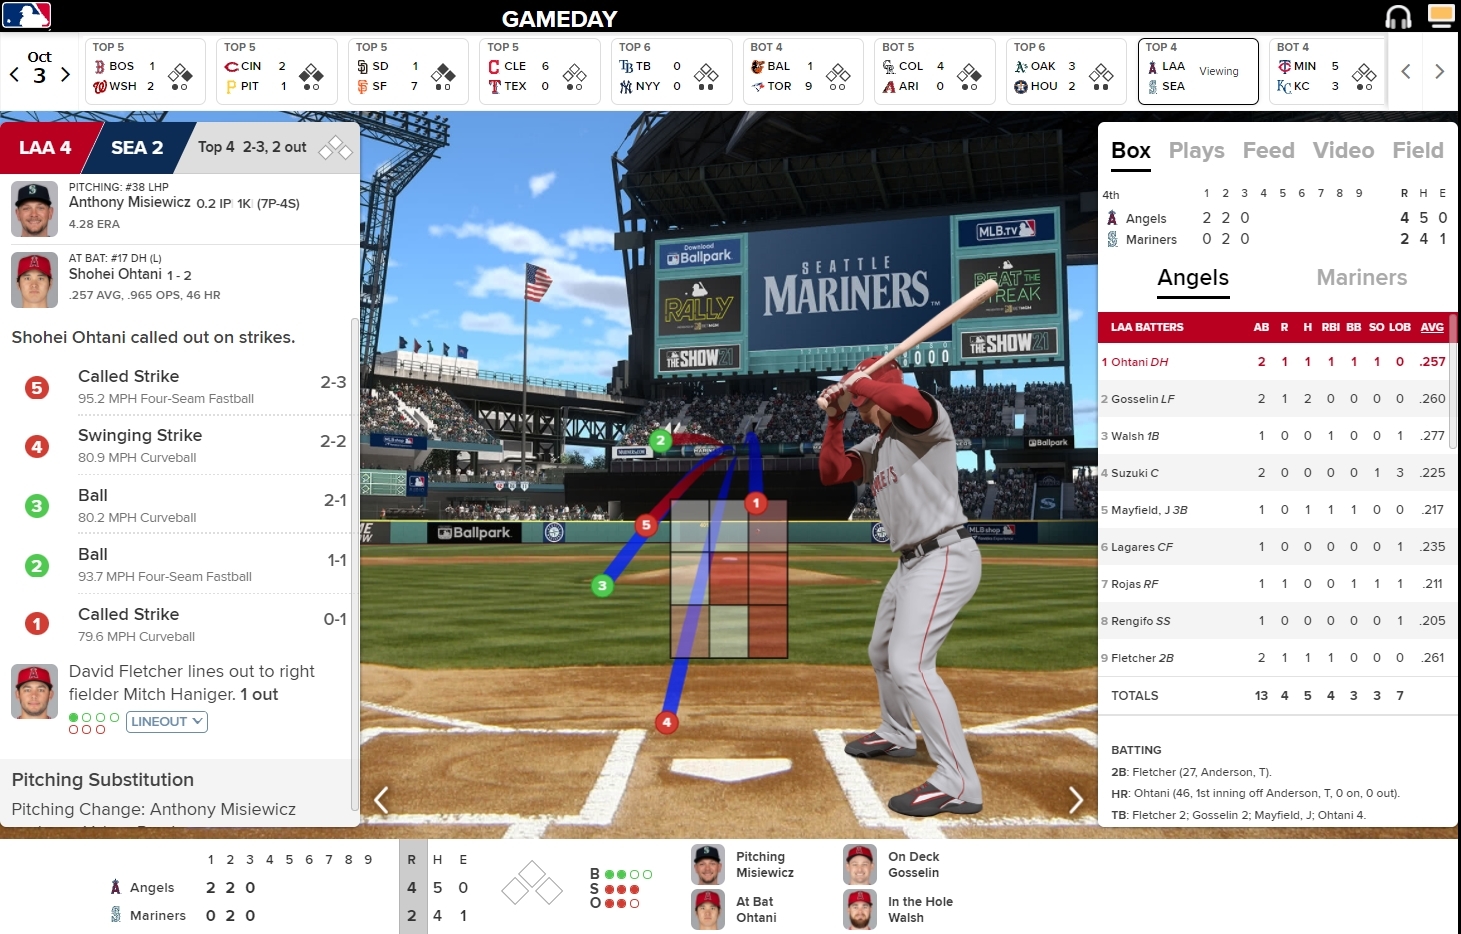The image size is (1461, 934).
Task: Open the audio headphones icon
Action: click(1398, 17)
